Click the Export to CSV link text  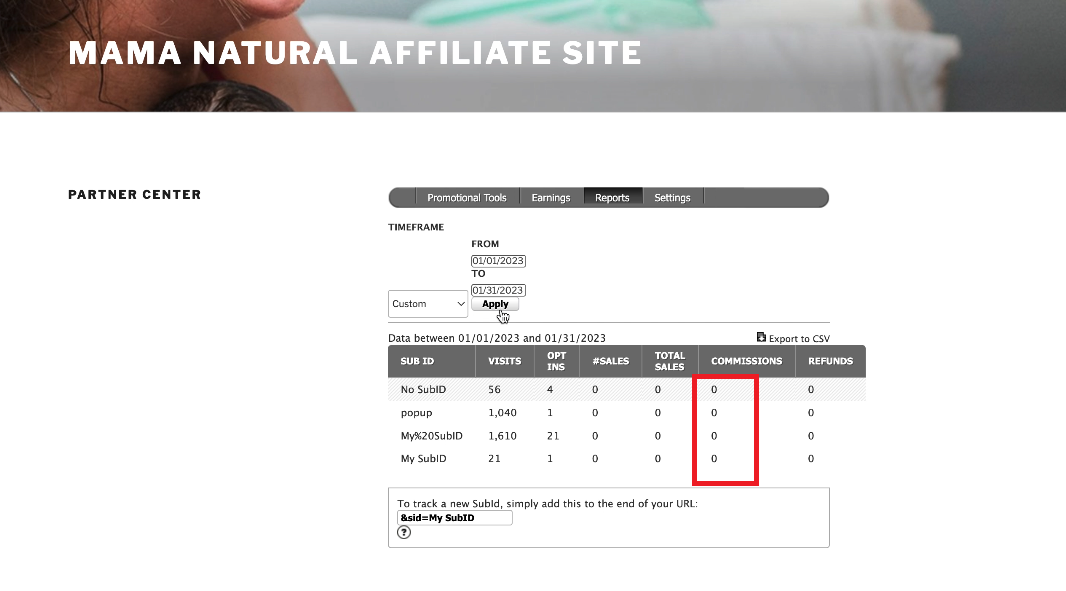point(799,339)
